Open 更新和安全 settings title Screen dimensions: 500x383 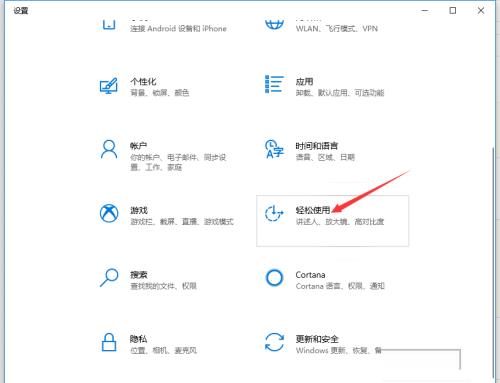(317, 339)
